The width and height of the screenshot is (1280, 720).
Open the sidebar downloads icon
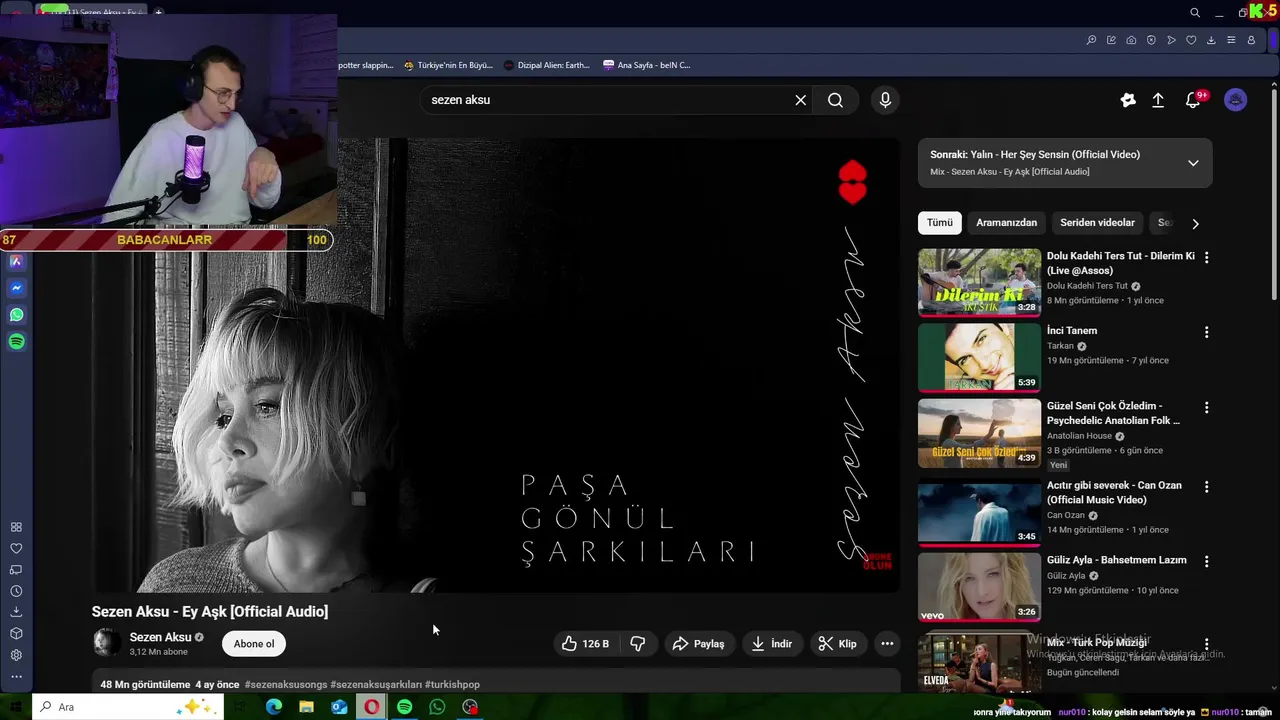pyautogui.click(x=16, y=612)
